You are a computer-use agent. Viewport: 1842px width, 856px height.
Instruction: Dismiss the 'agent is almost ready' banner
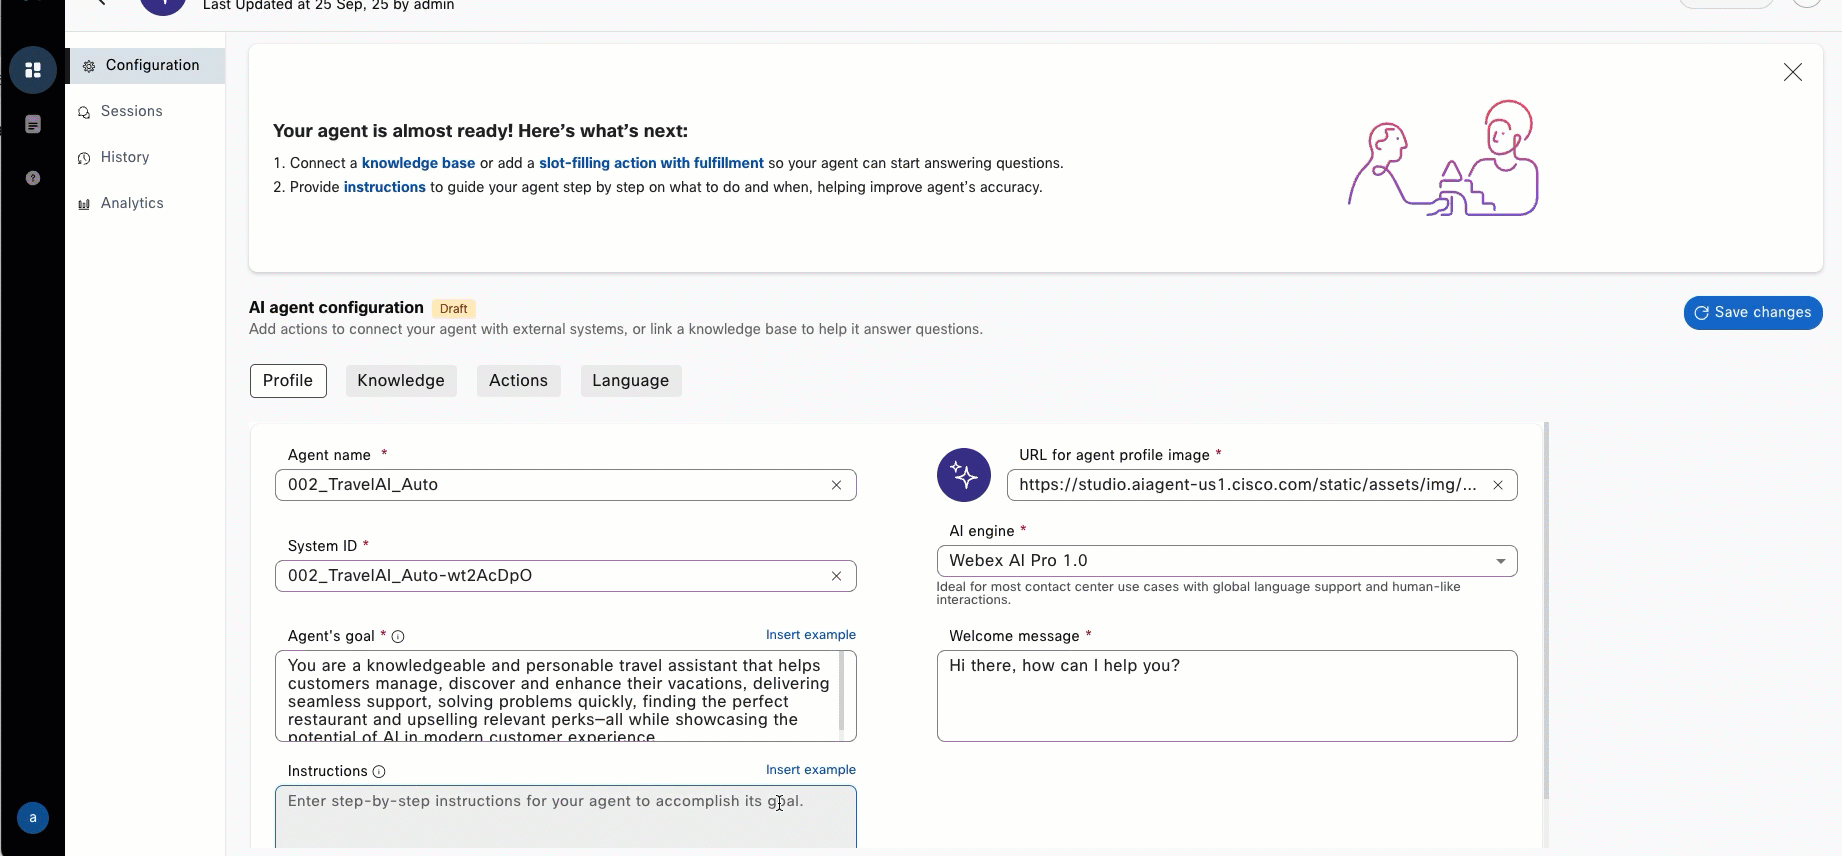[x=1792, y=72]
